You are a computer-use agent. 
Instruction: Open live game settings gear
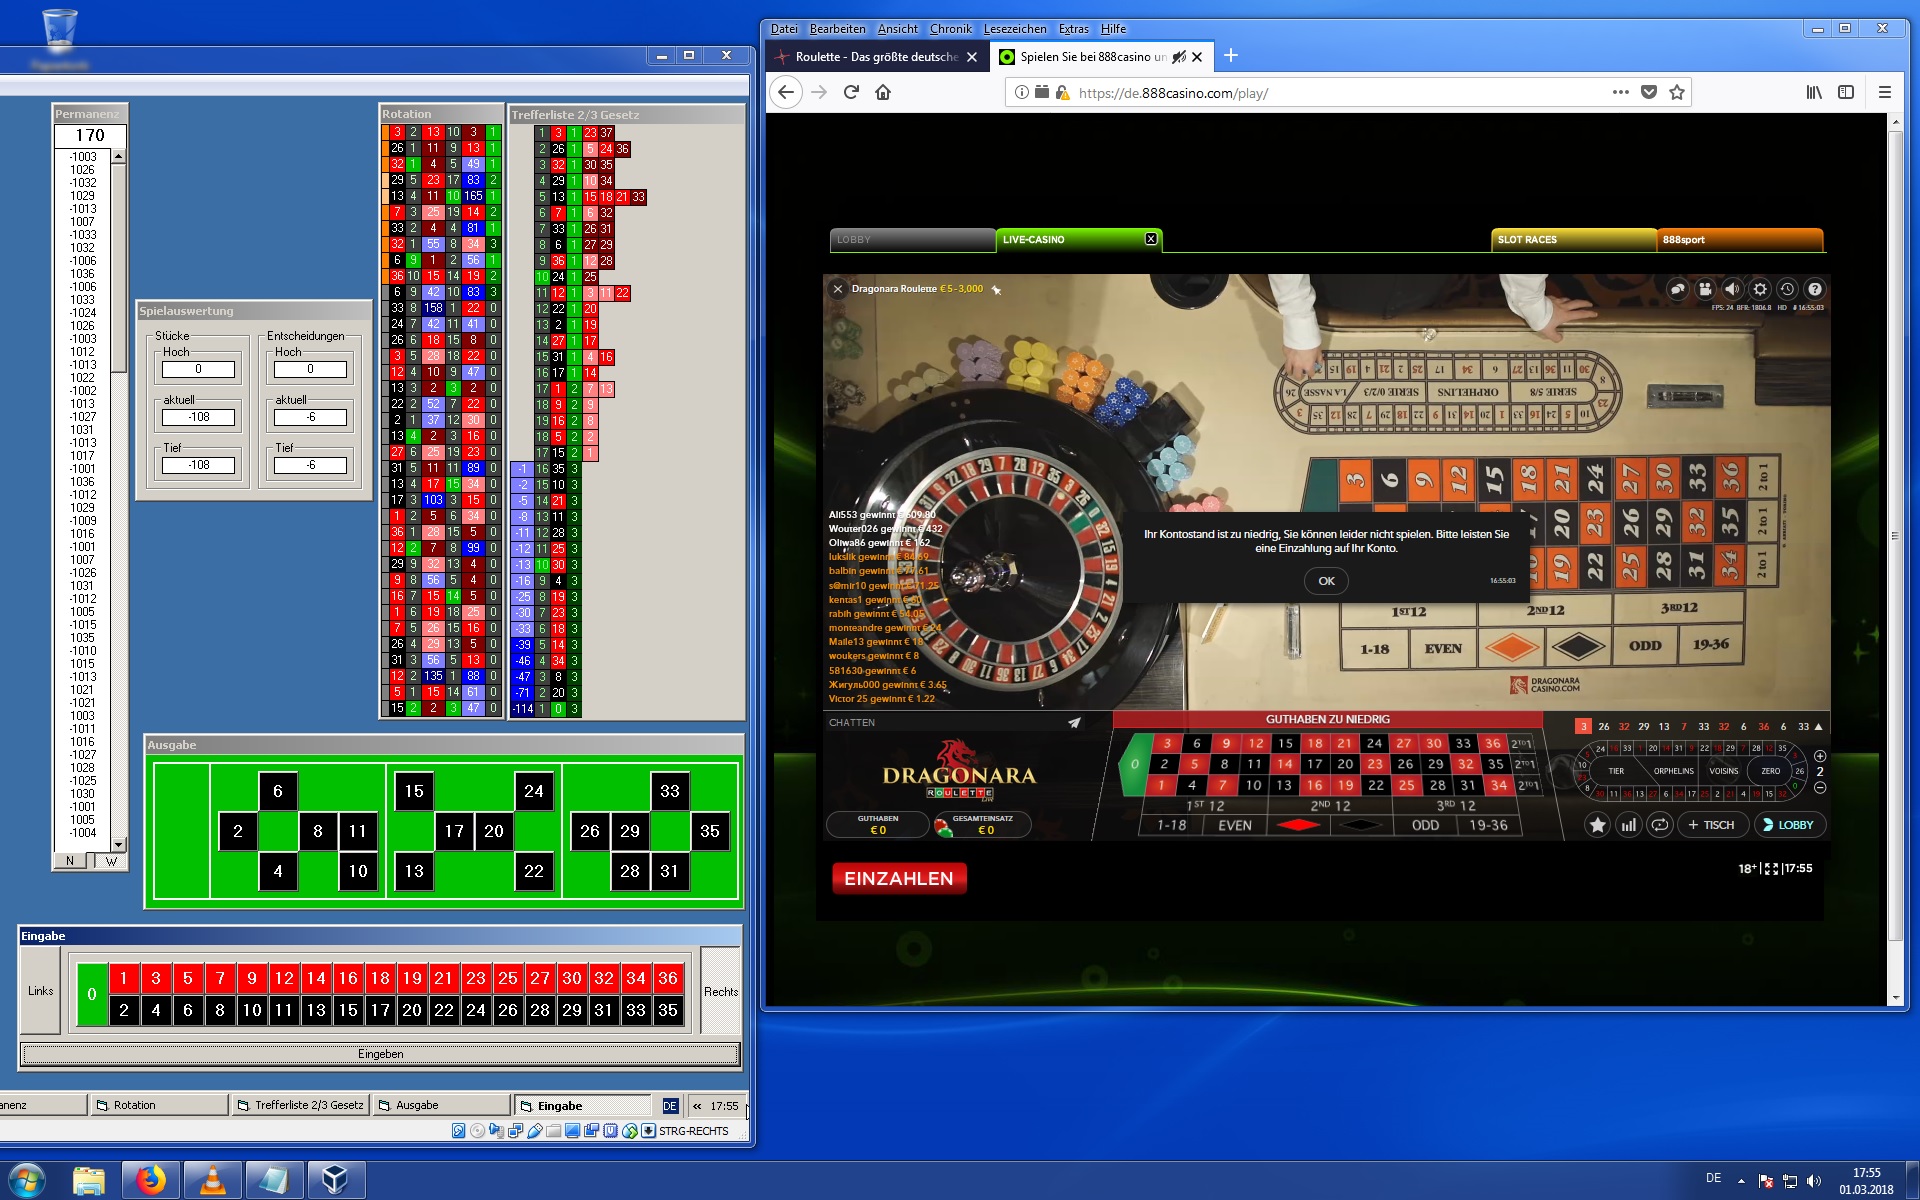pyautogui.click(x=1760, y=290)
